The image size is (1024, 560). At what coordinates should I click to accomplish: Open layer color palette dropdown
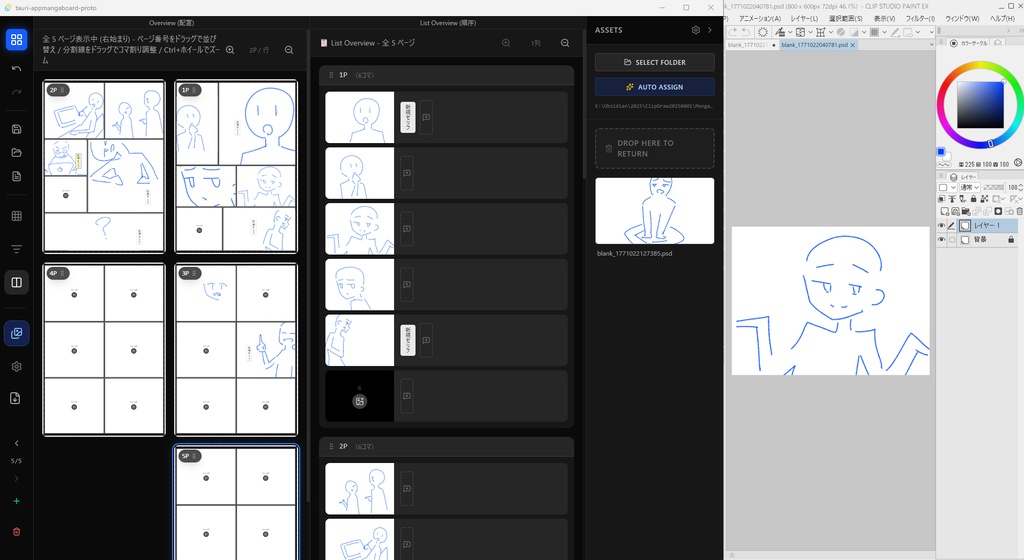947,188
